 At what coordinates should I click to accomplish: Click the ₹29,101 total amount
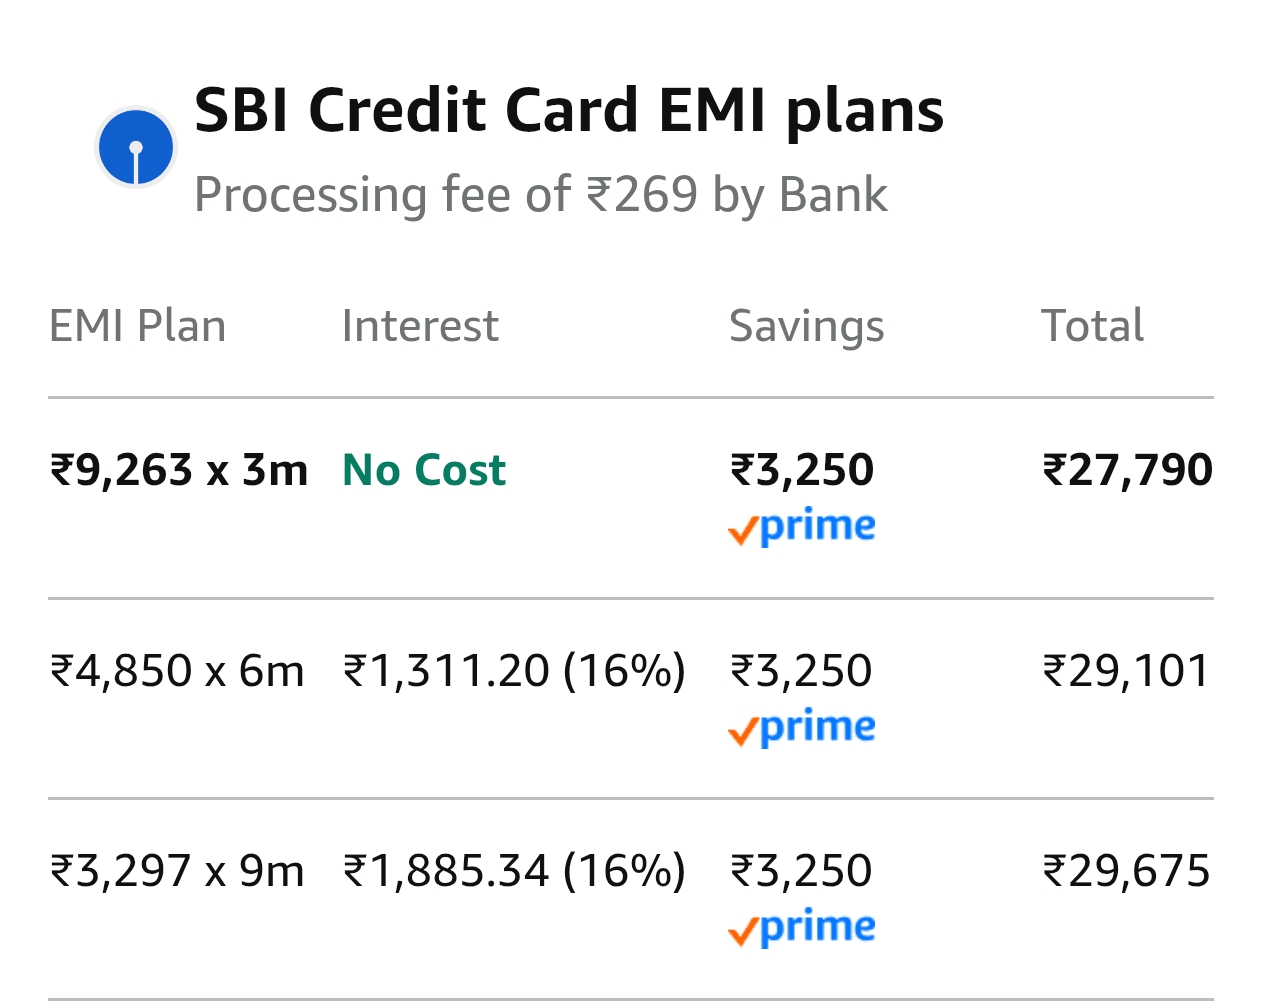1126,671
